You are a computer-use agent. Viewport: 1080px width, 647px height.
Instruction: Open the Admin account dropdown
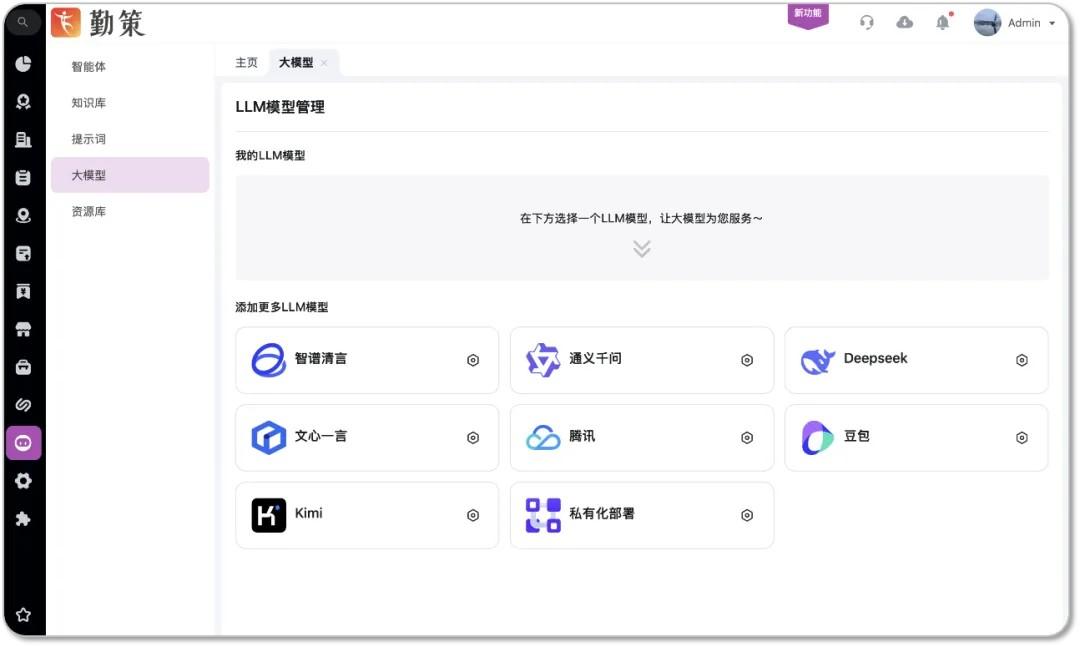1022,22
